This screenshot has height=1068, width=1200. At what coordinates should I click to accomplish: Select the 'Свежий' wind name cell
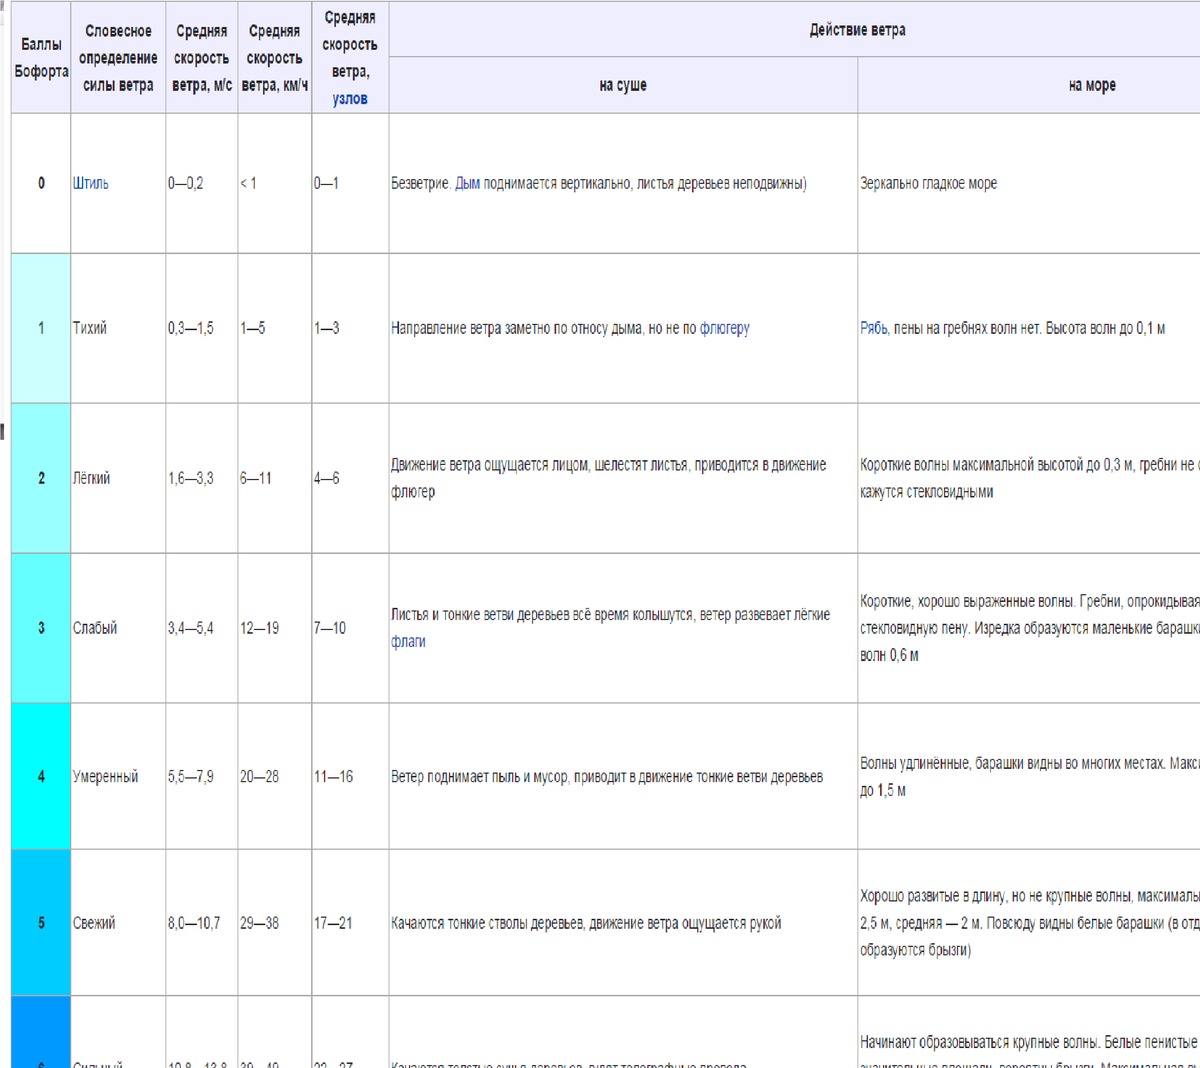click(118, 923)
